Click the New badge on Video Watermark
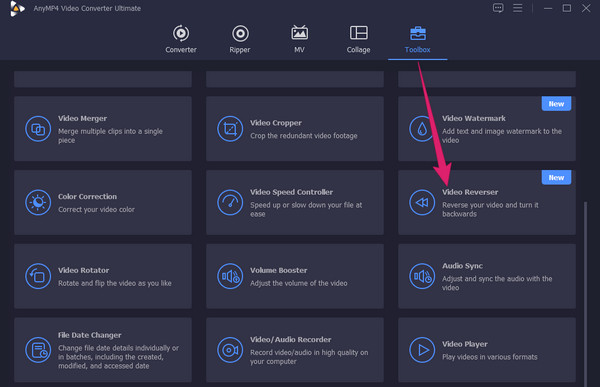Image resolution: width=600 pixels, height=387 pixels. (x=556, y=104)
